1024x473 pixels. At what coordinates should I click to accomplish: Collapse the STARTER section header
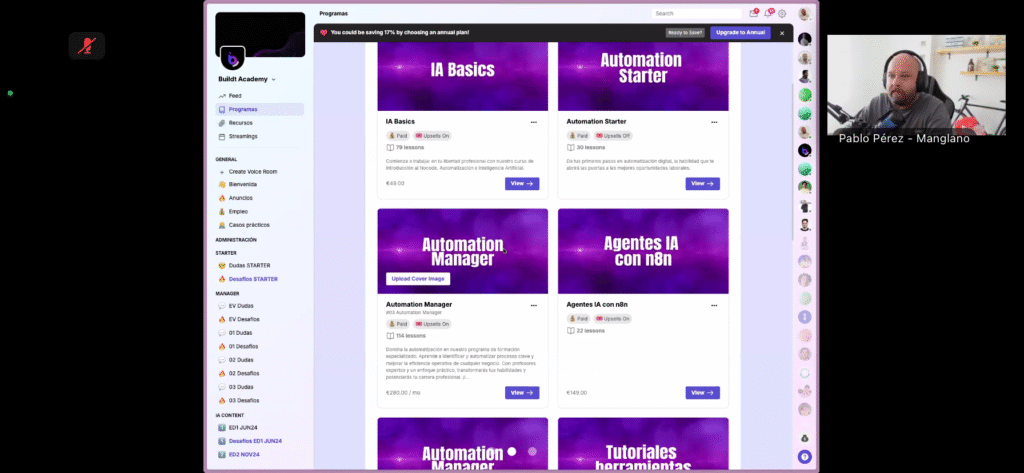[x=226, y=253]
